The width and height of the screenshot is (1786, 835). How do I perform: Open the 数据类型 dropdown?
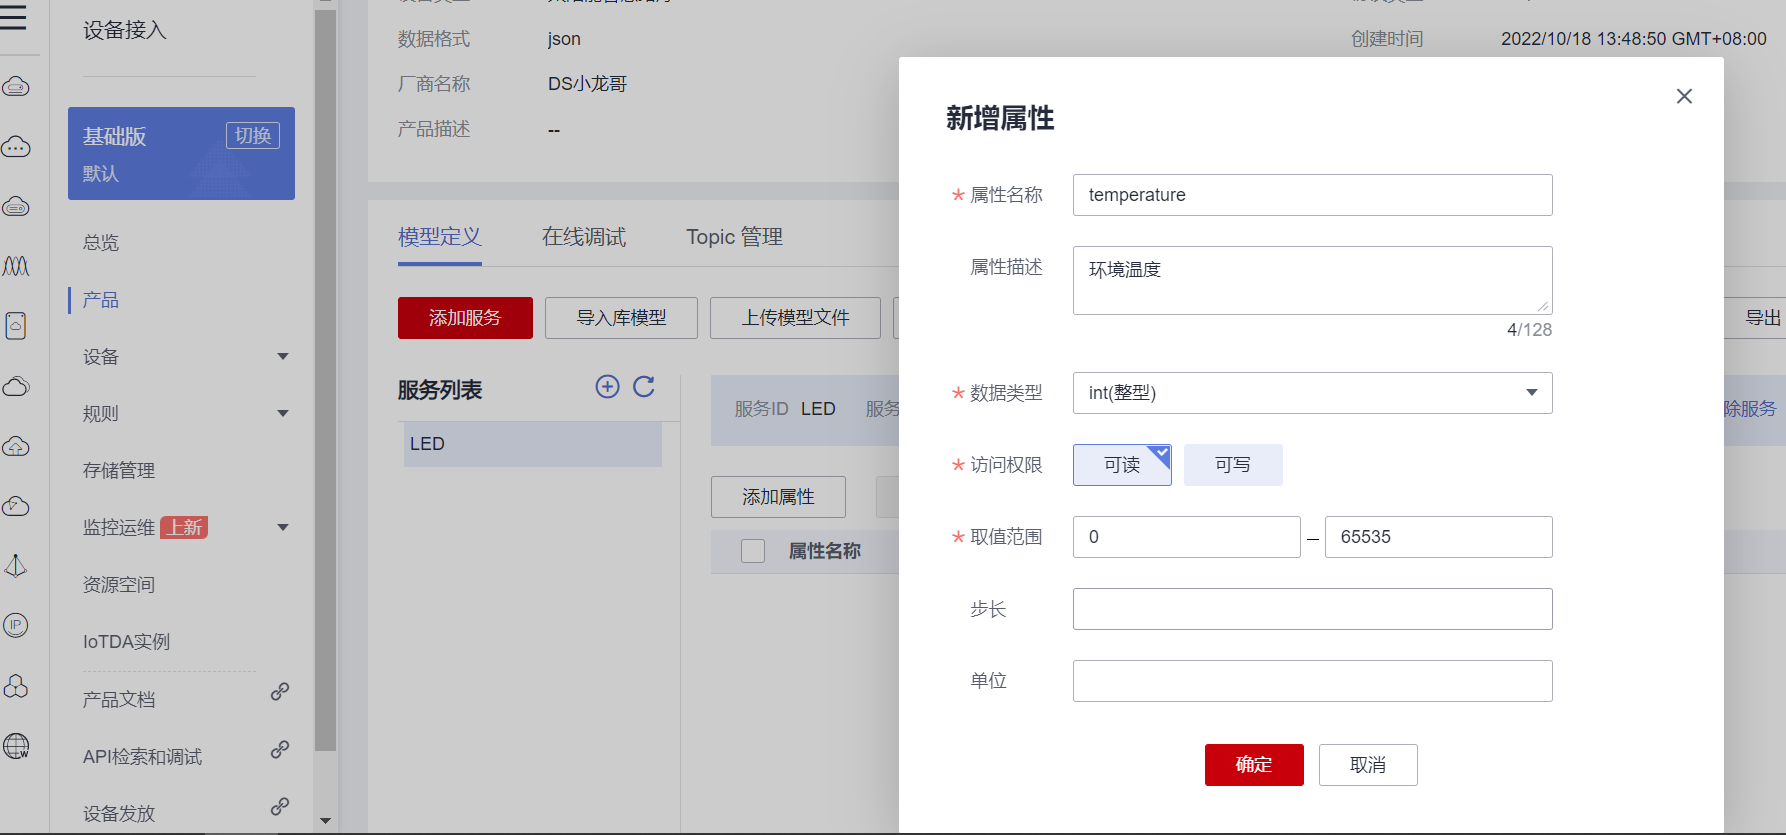pyautogui.click(x=1312, y=393)
